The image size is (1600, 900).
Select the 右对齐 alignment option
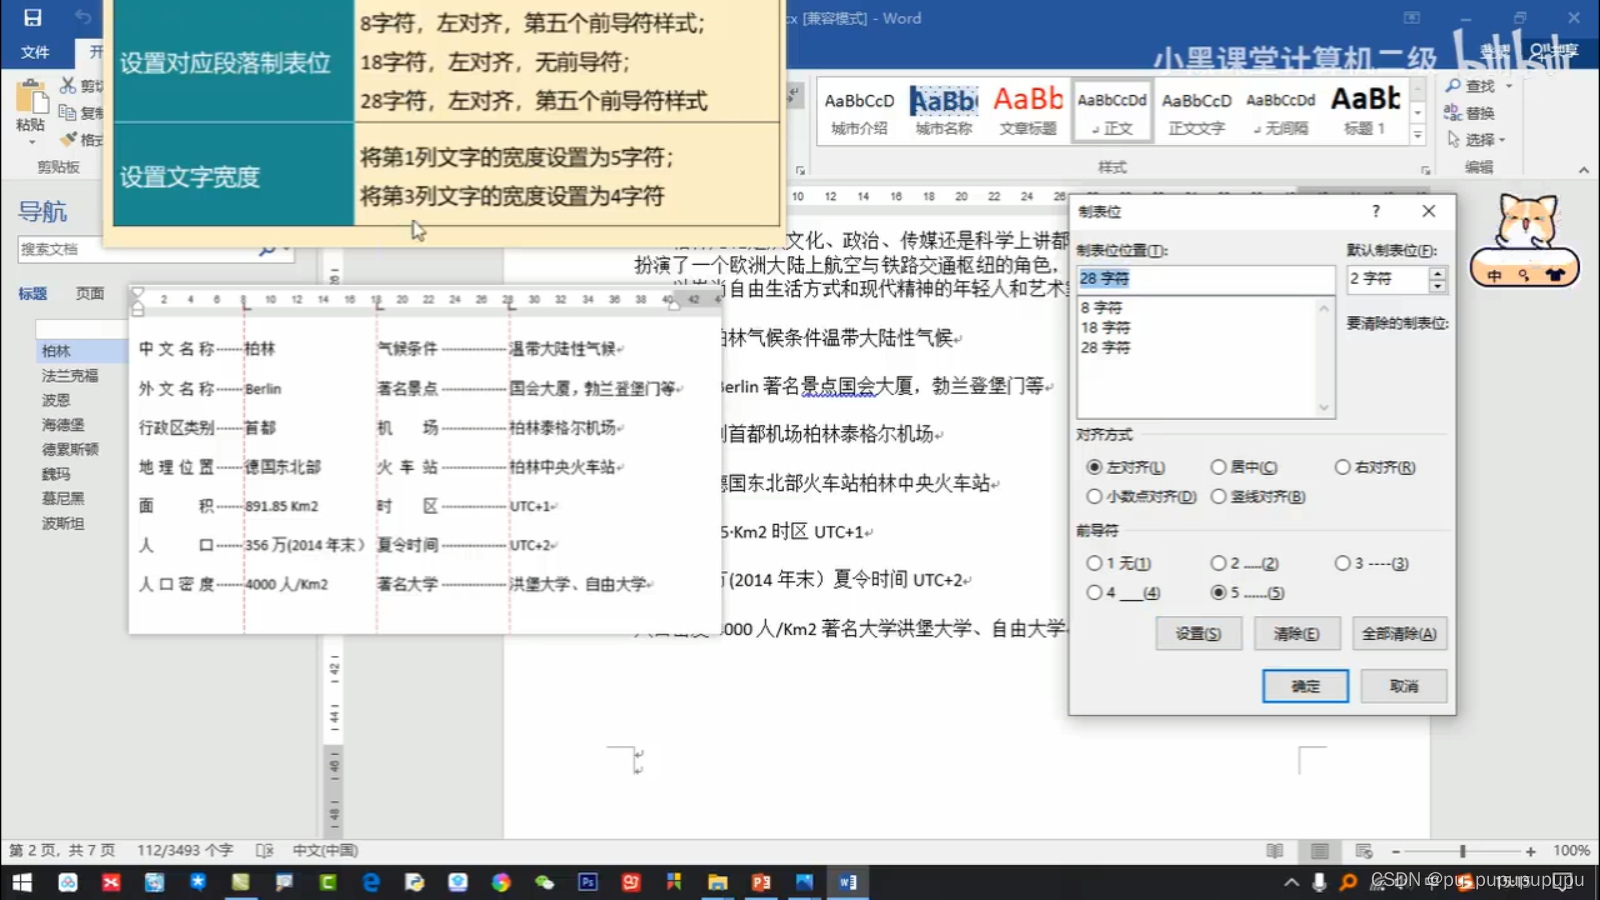click(1344, 467)
